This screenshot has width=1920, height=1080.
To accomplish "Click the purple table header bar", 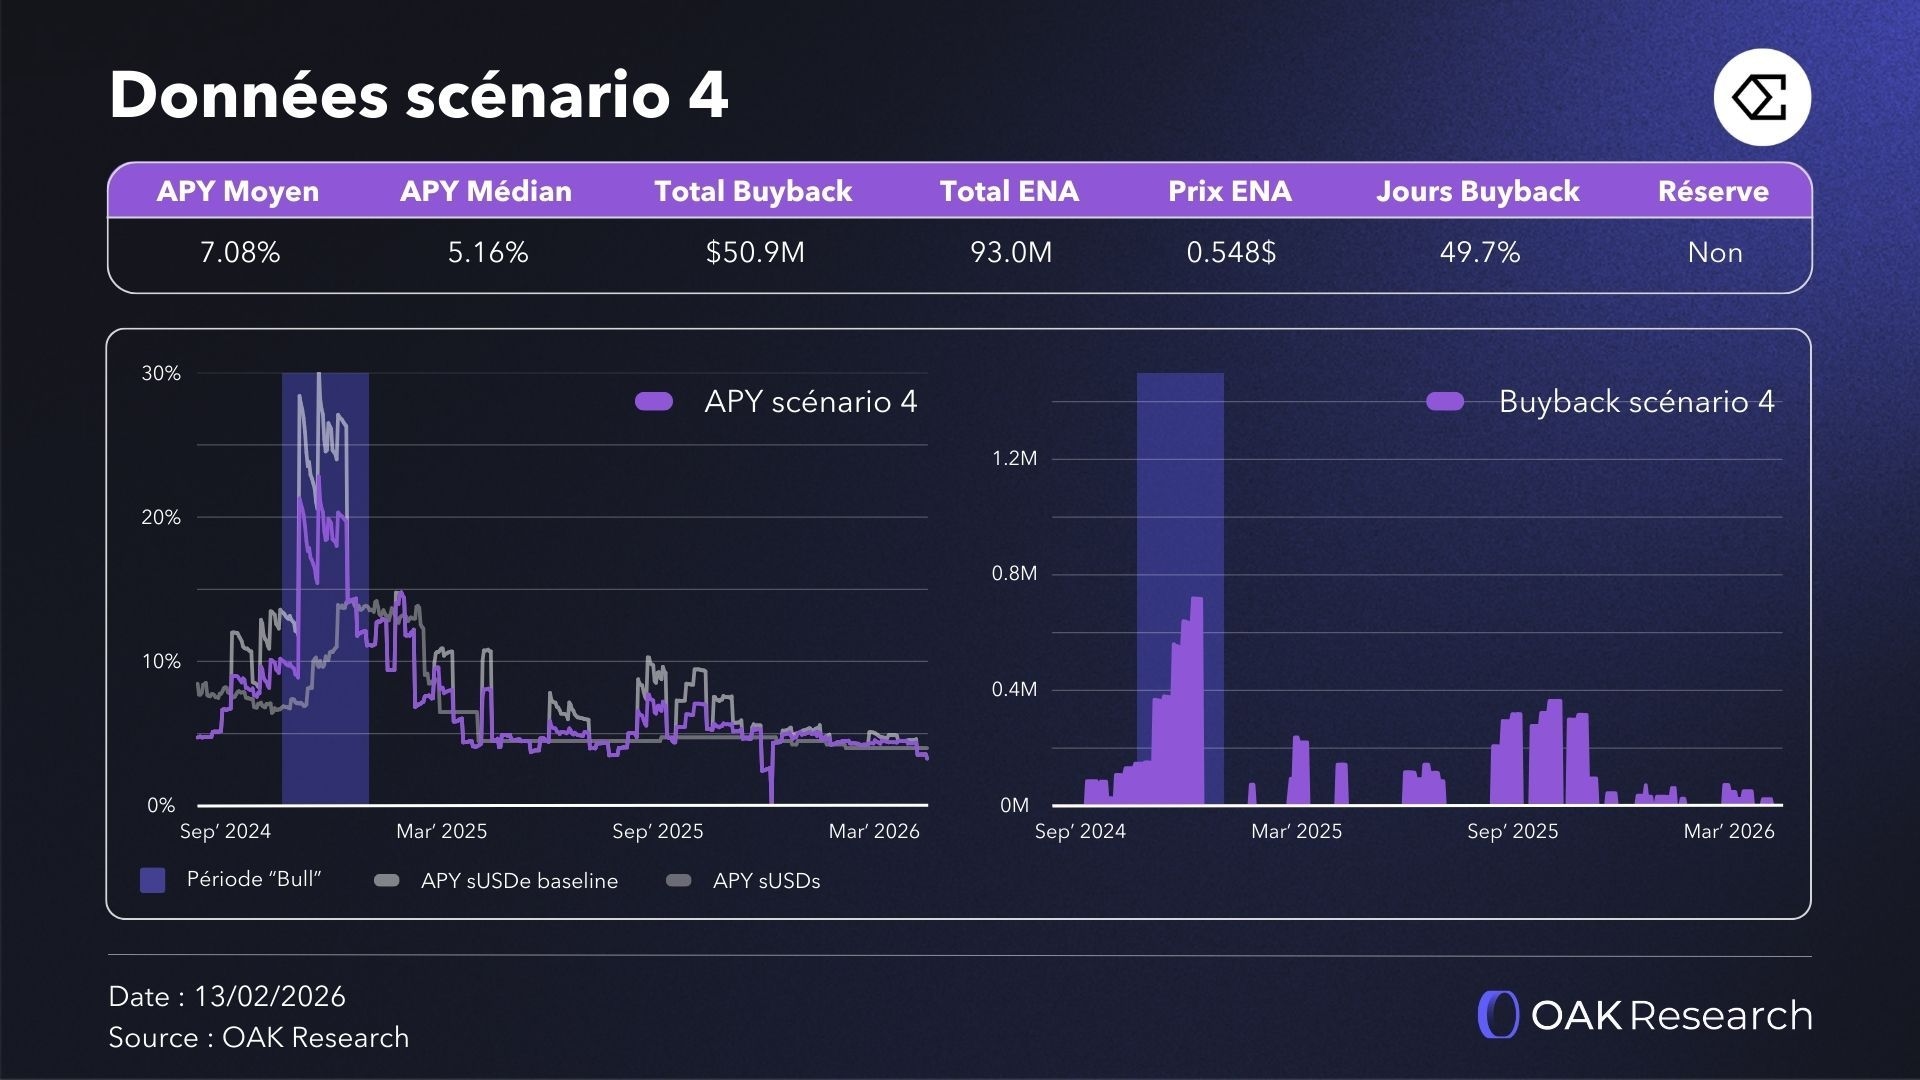I will [960, 191].
